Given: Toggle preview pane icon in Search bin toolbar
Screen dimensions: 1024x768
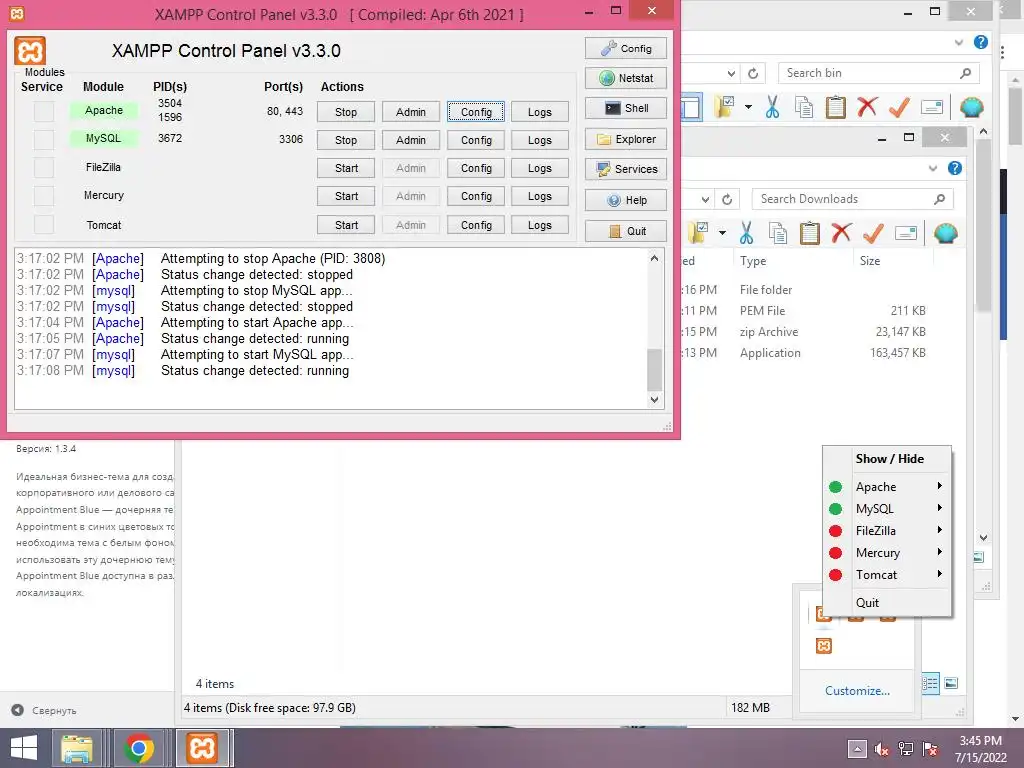Looking at the screenshot, I should 690,107.
